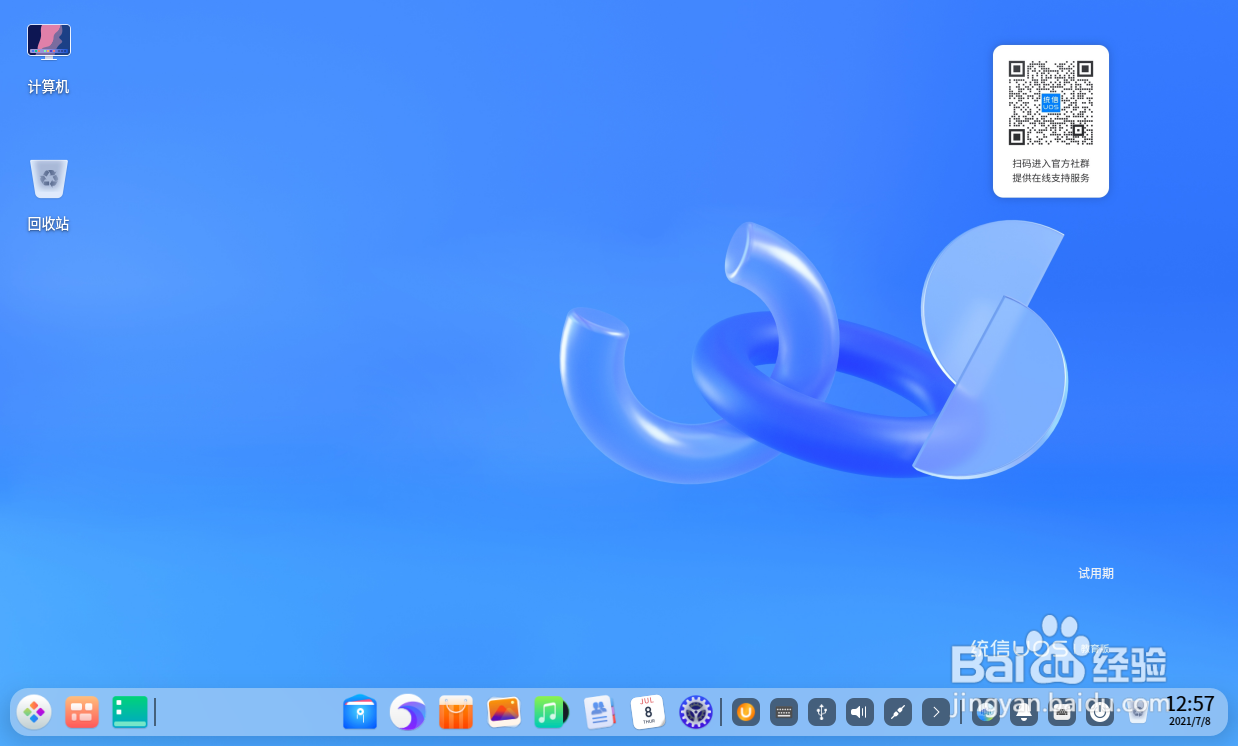
Task: Open the calendar showing JUL 8
Action: pos(648,712)
